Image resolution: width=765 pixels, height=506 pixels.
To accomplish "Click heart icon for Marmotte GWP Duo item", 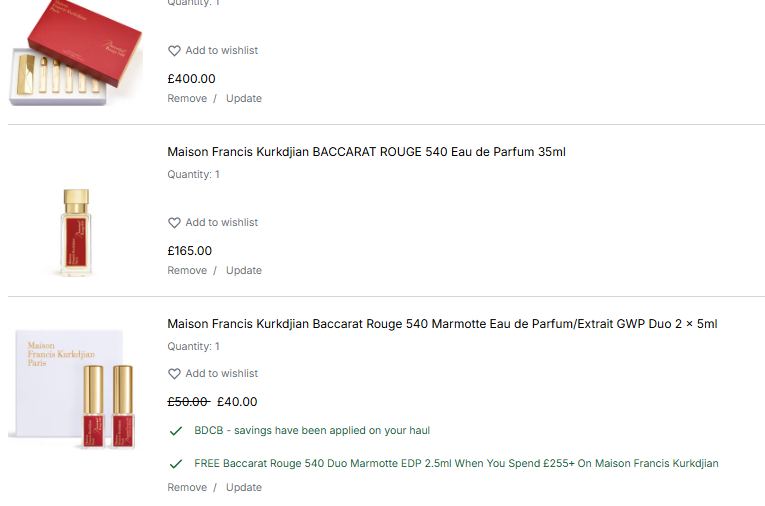I will click(174, 374).
